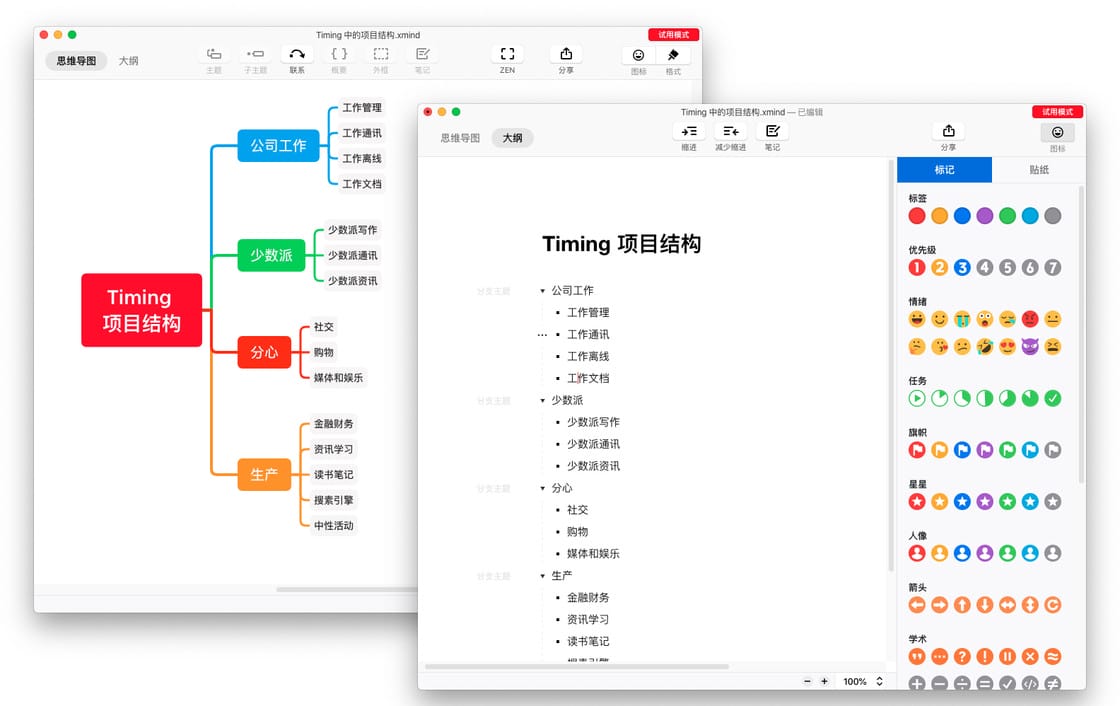Toggle 图标 smiley panel in outline window

(x=1057, y=132)
